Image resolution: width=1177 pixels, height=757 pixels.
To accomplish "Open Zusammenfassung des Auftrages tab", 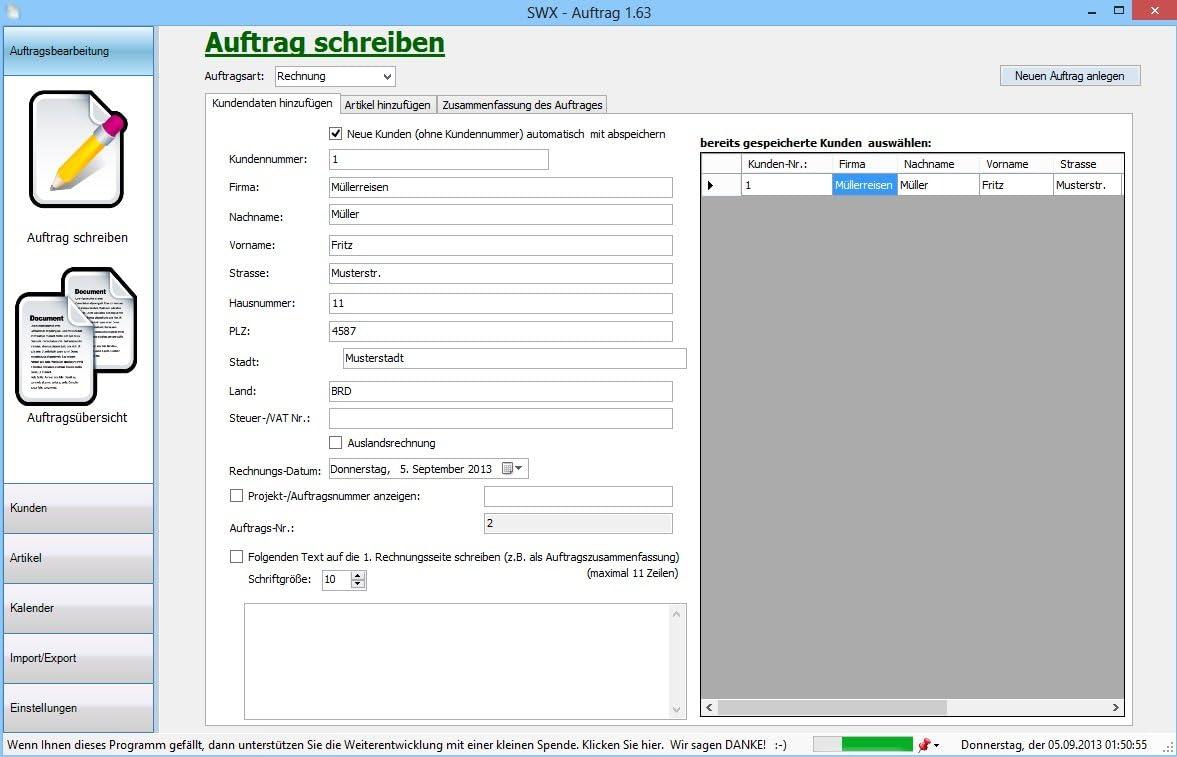I will click(522, 105).
